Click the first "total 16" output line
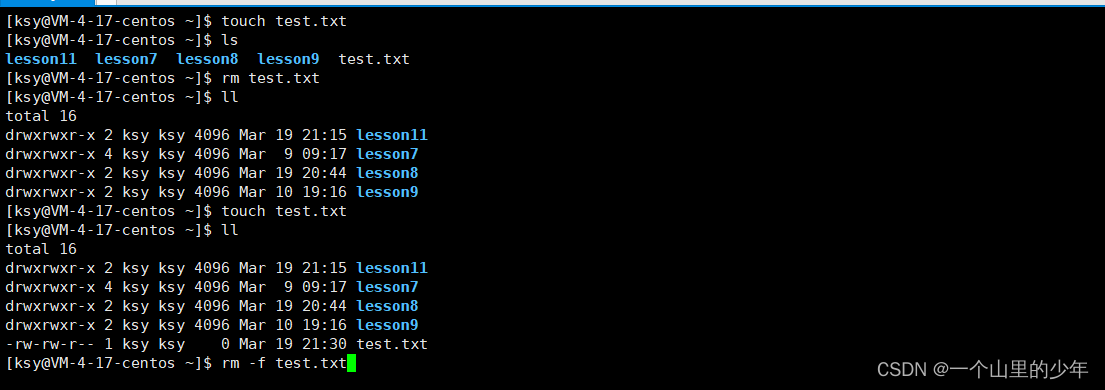The height and width of the screenshot is (390, 1105). coord(41,116)
